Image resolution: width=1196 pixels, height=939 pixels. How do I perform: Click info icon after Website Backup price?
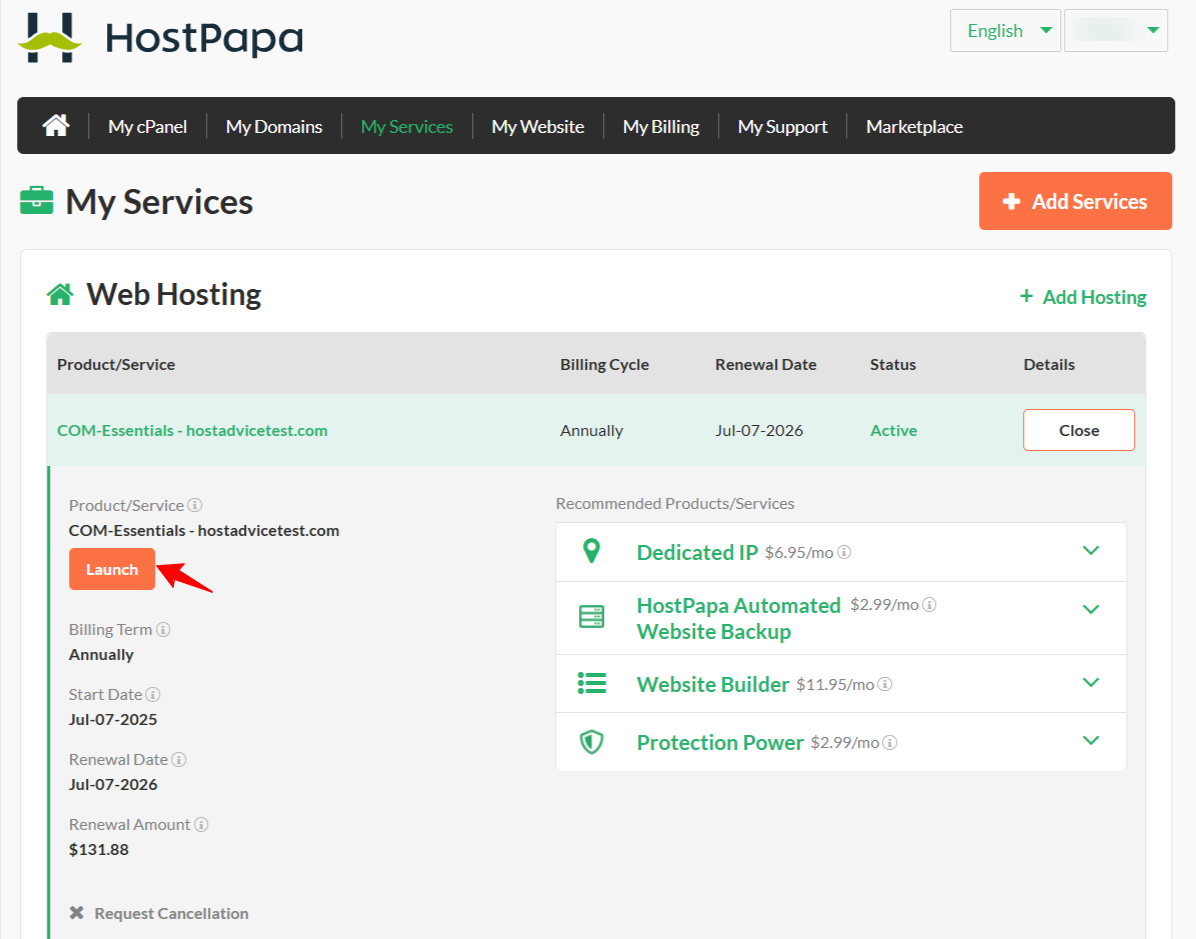pyautogui.click(x=929, y=605)
